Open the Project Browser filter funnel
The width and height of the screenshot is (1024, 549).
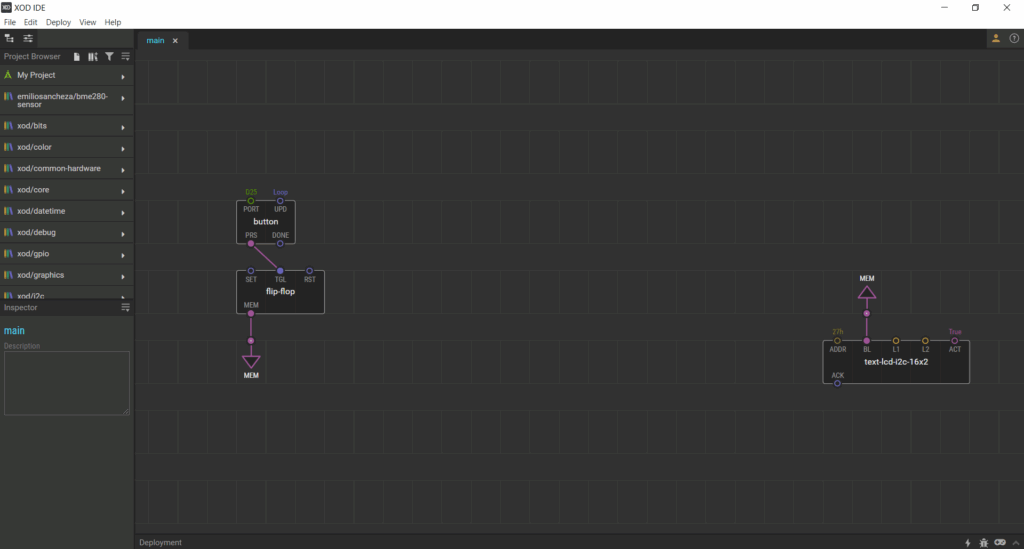point(109,57)
